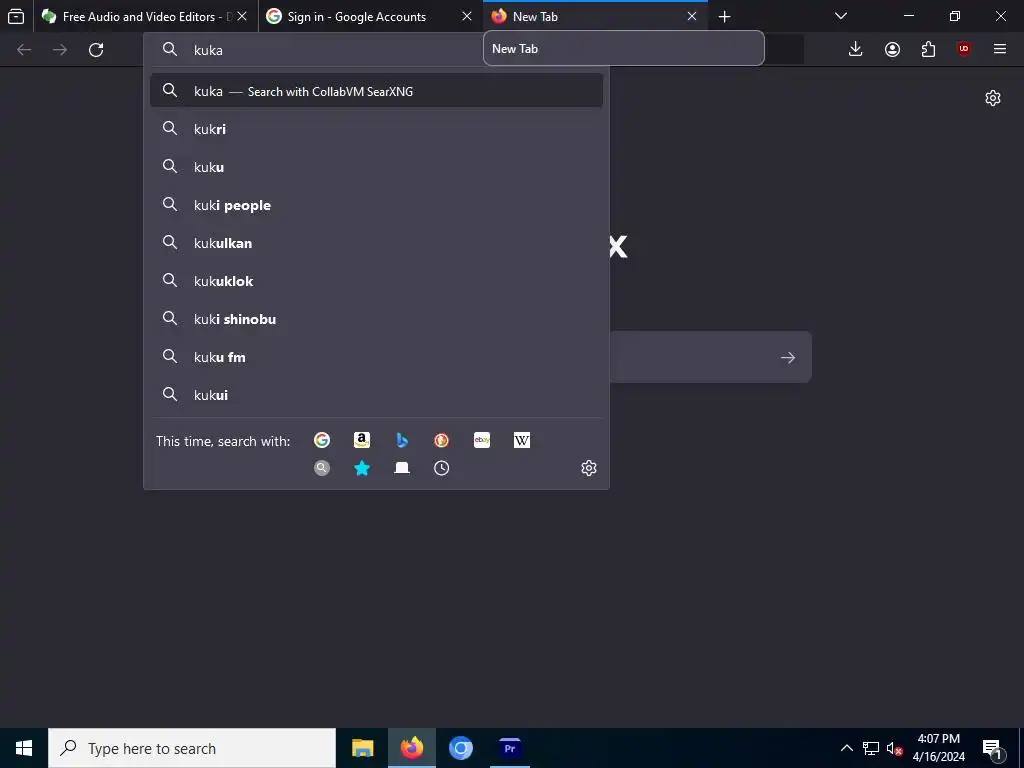Open the Windows Start menu
This screenshot has width=1024, height=768.
[24, 748]
